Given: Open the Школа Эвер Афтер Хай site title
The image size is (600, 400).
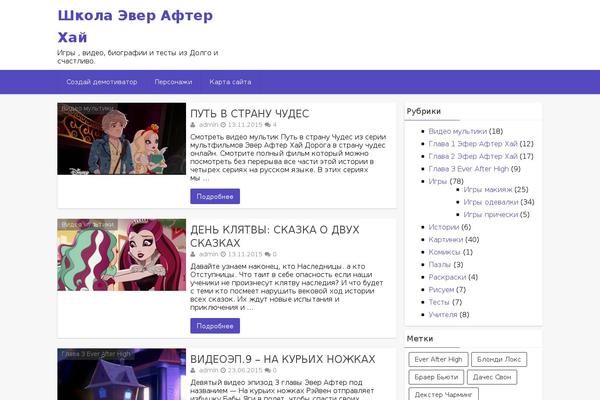Looking at the screenshot, I should tap(135, 26).
